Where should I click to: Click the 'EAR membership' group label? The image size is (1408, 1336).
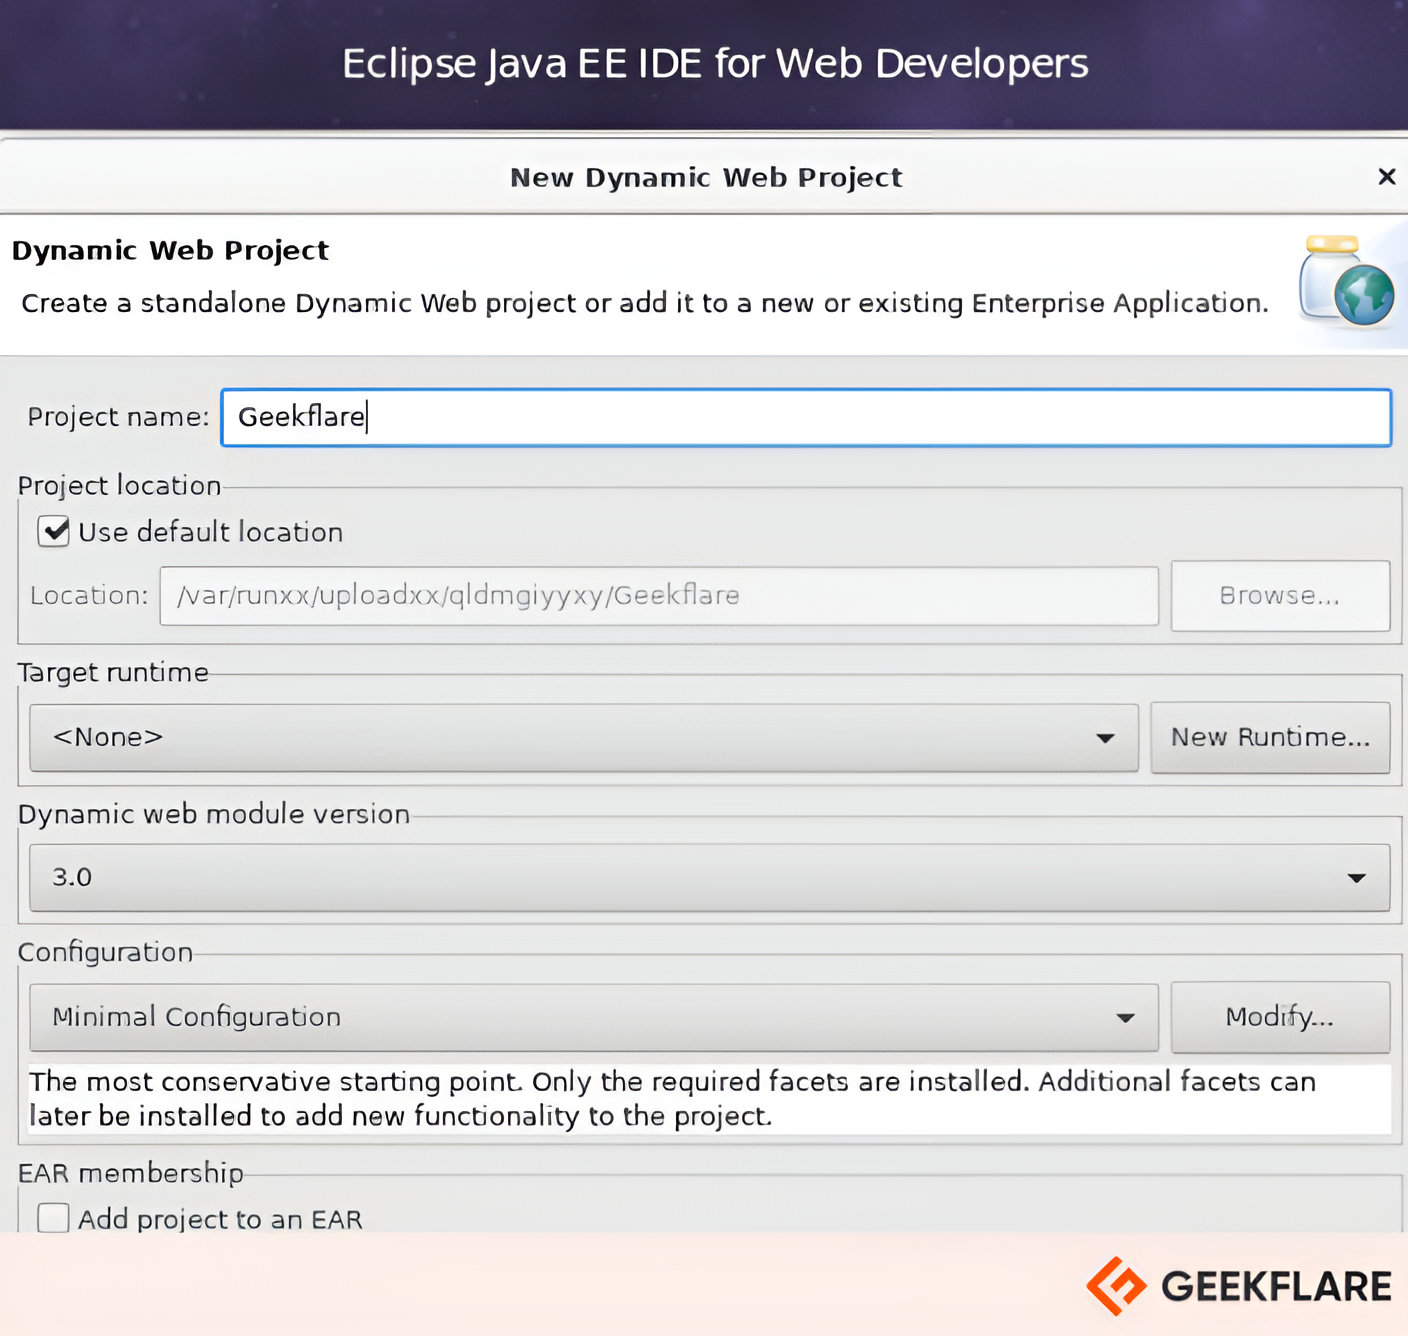(130, 1173)
